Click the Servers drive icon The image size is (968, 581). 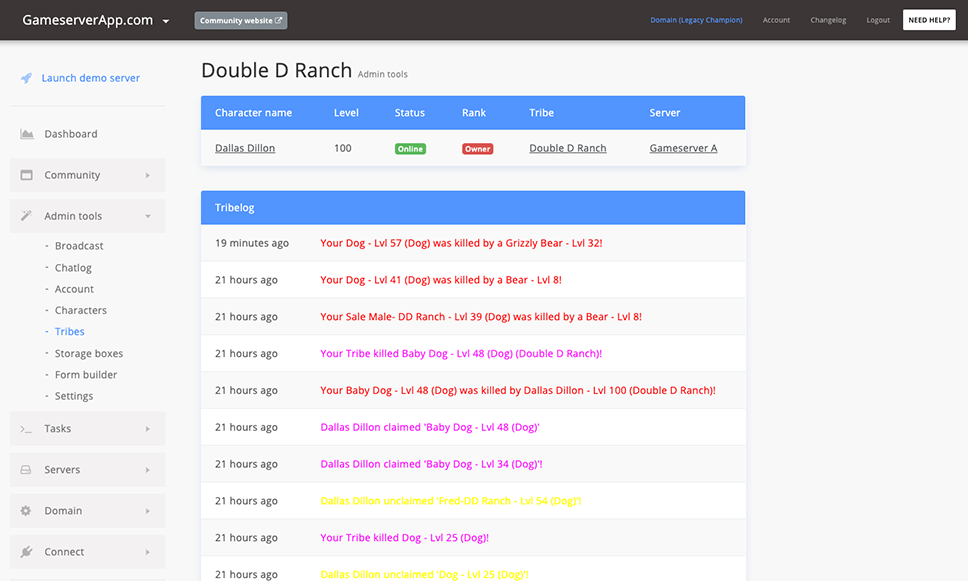pyautogui.click(x=26, y=470)
